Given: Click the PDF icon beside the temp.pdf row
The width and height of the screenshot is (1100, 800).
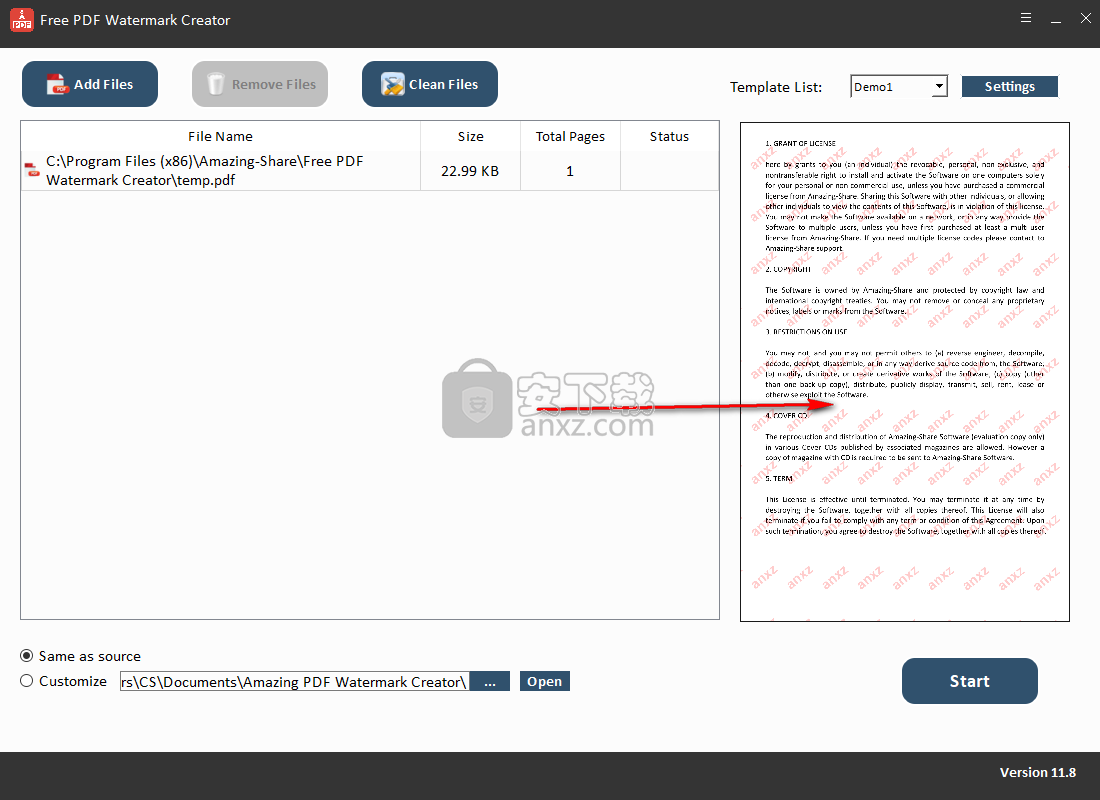Looking at the screenshot, I should (32, 170).
